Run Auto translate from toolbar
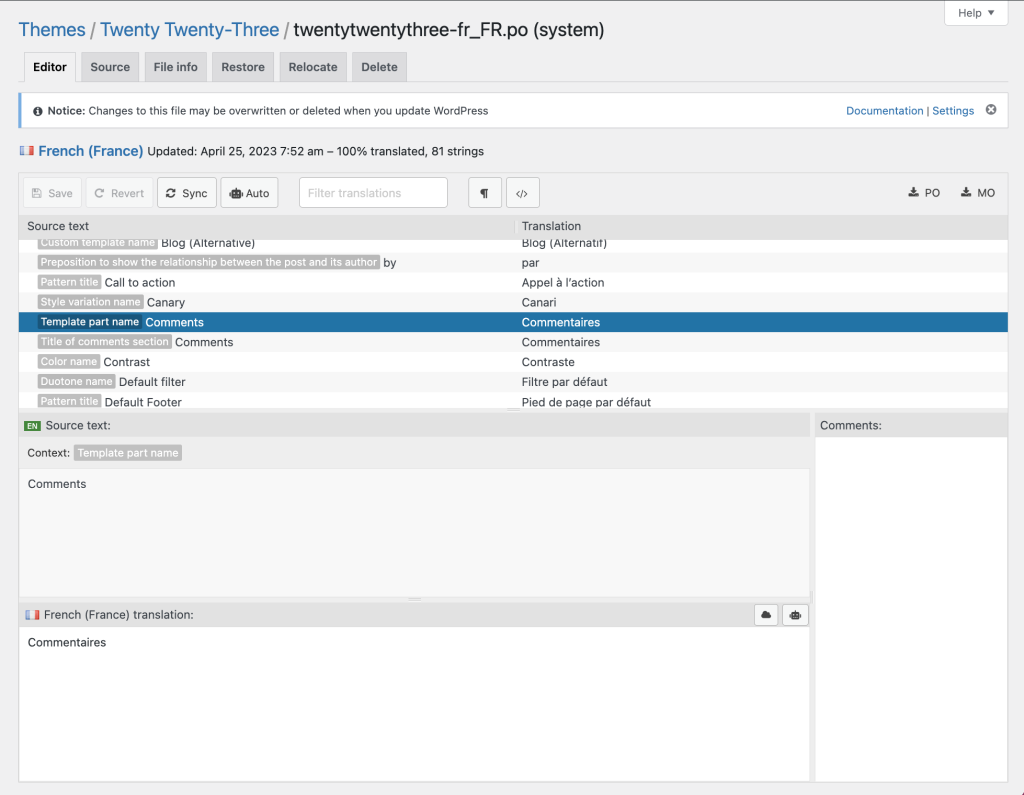Image resolution: width=1024 pixels, height=795 pixels. coord(249,193)
